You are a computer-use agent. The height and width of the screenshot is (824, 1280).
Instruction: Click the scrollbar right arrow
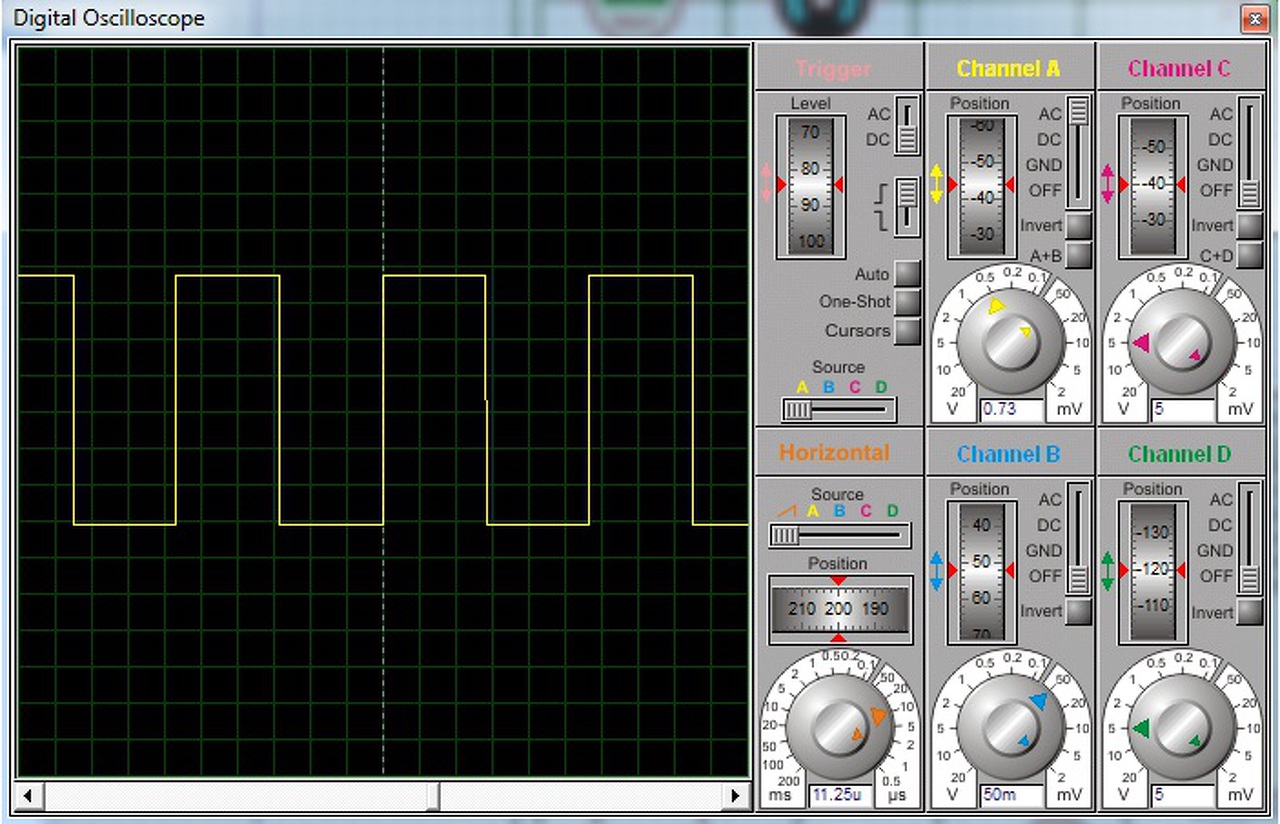click(x=738, y=795)
